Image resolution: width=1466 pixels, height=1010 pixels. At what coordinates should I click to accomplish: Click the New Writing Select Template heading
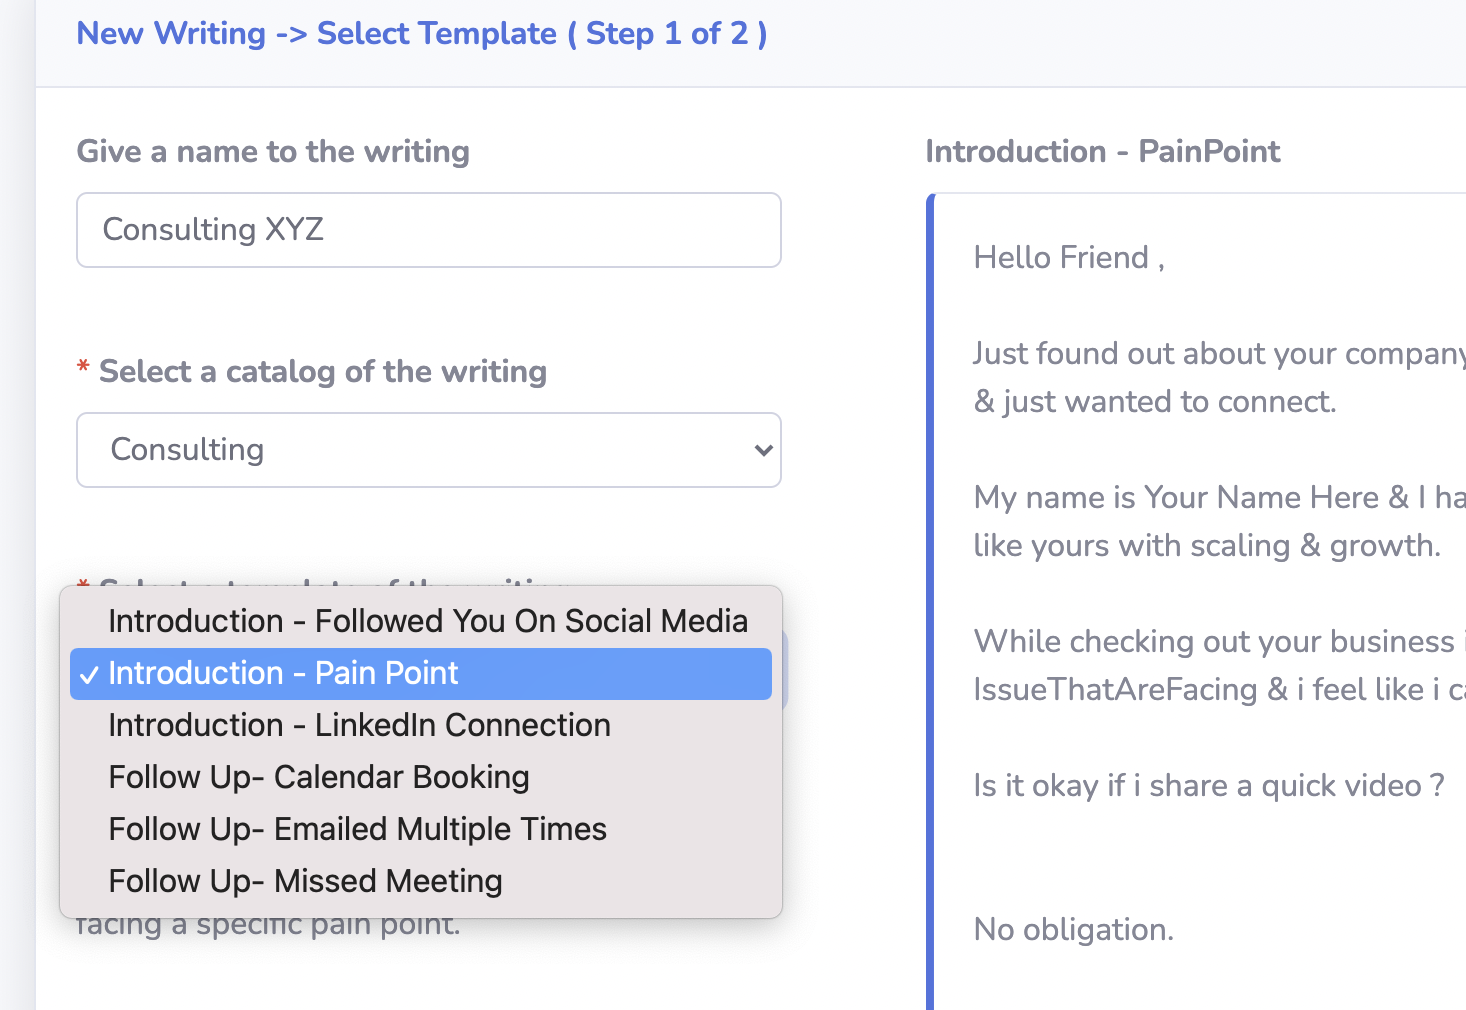pos(422,33)
